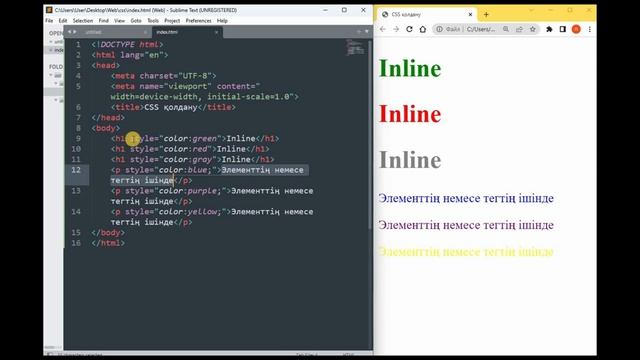This screenshot has width=640, height=360.
Task: Click previous tab arrow in Sublime tab bar
Action: [69, 32]
